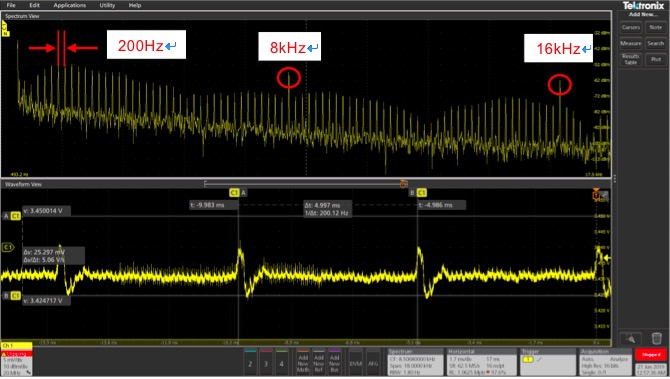
Task: Click the red Stopped run button
Action: tap(651, 355)
